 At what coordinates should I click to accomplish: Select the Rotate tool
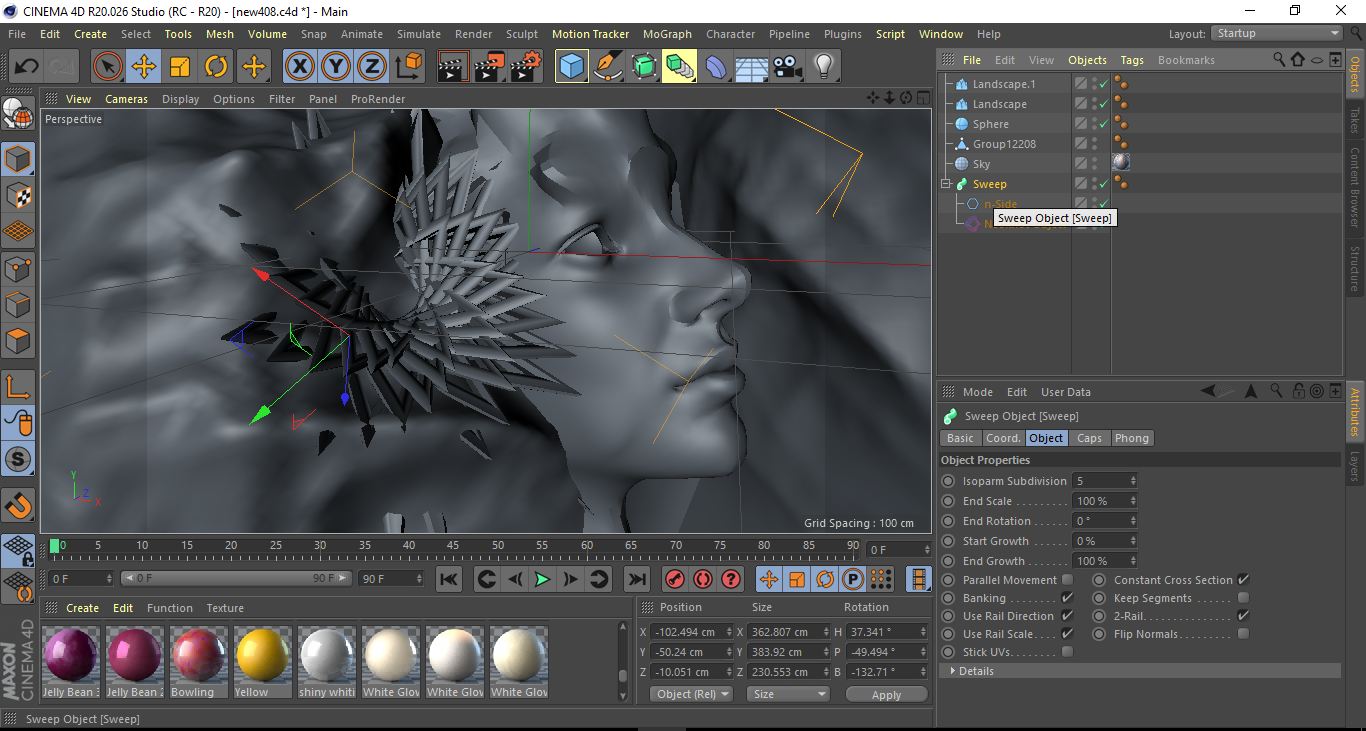216,67
